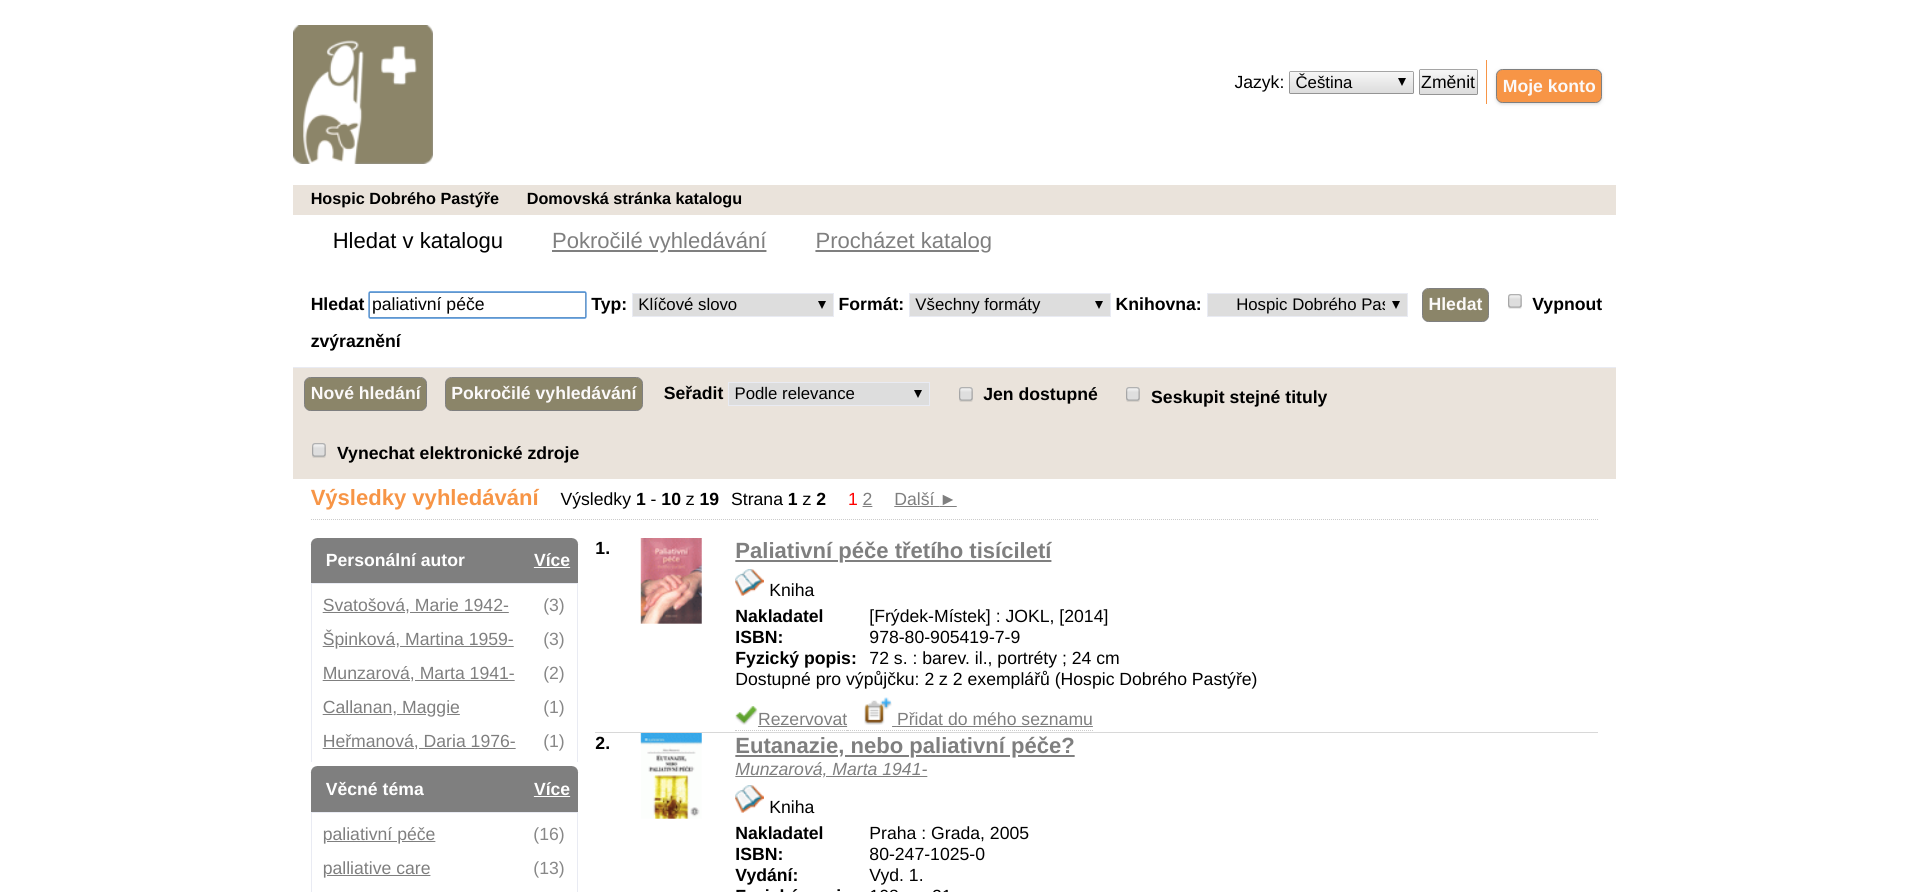Click book icon of first result
Image resolution: width=1909 pixels, height=892 pixels.
(749, 583)
